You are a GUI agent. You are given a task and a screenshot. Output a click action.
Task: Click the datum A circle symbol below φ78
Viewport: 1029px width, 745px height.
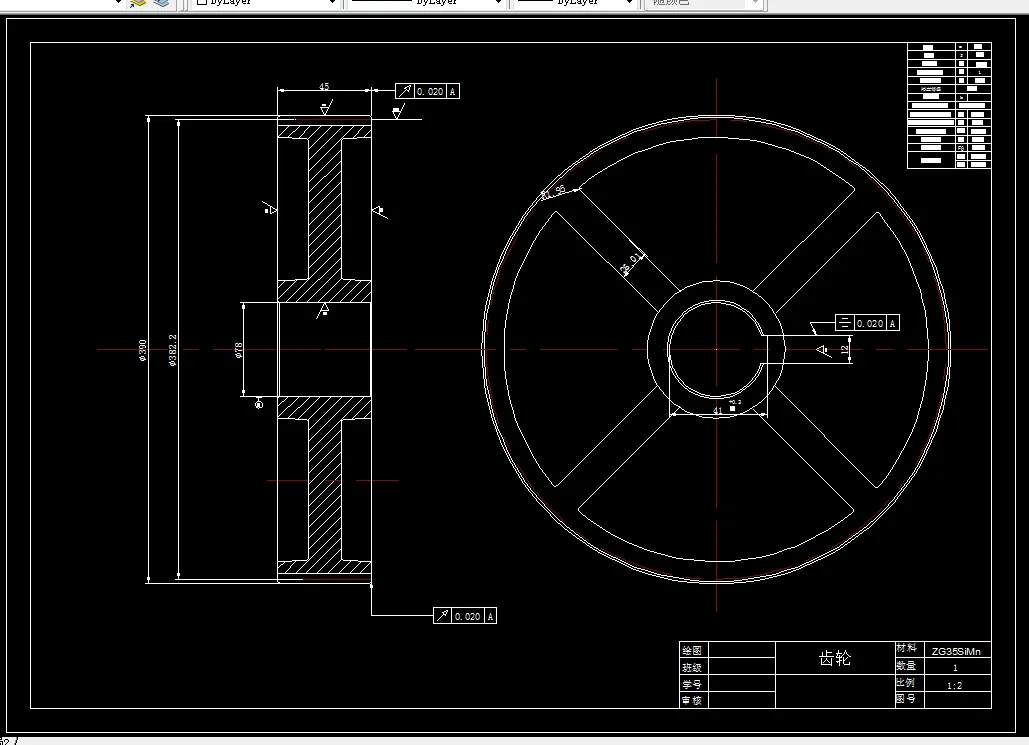tap(259, 404)
